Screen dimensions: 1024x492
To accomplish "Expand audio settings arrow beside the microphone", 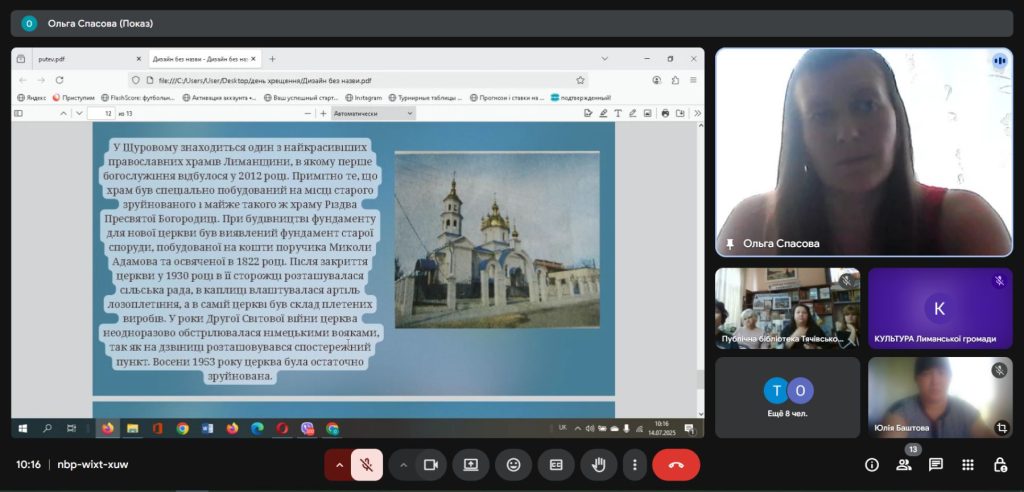I will pyautogui.click(x=340, y=465).
